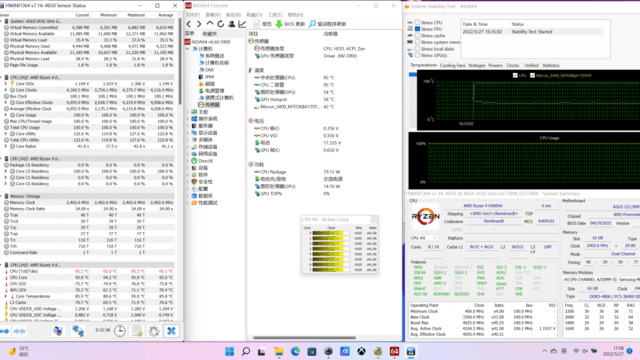Click HWiNFO sensor list vertical scrollbar

179,61
